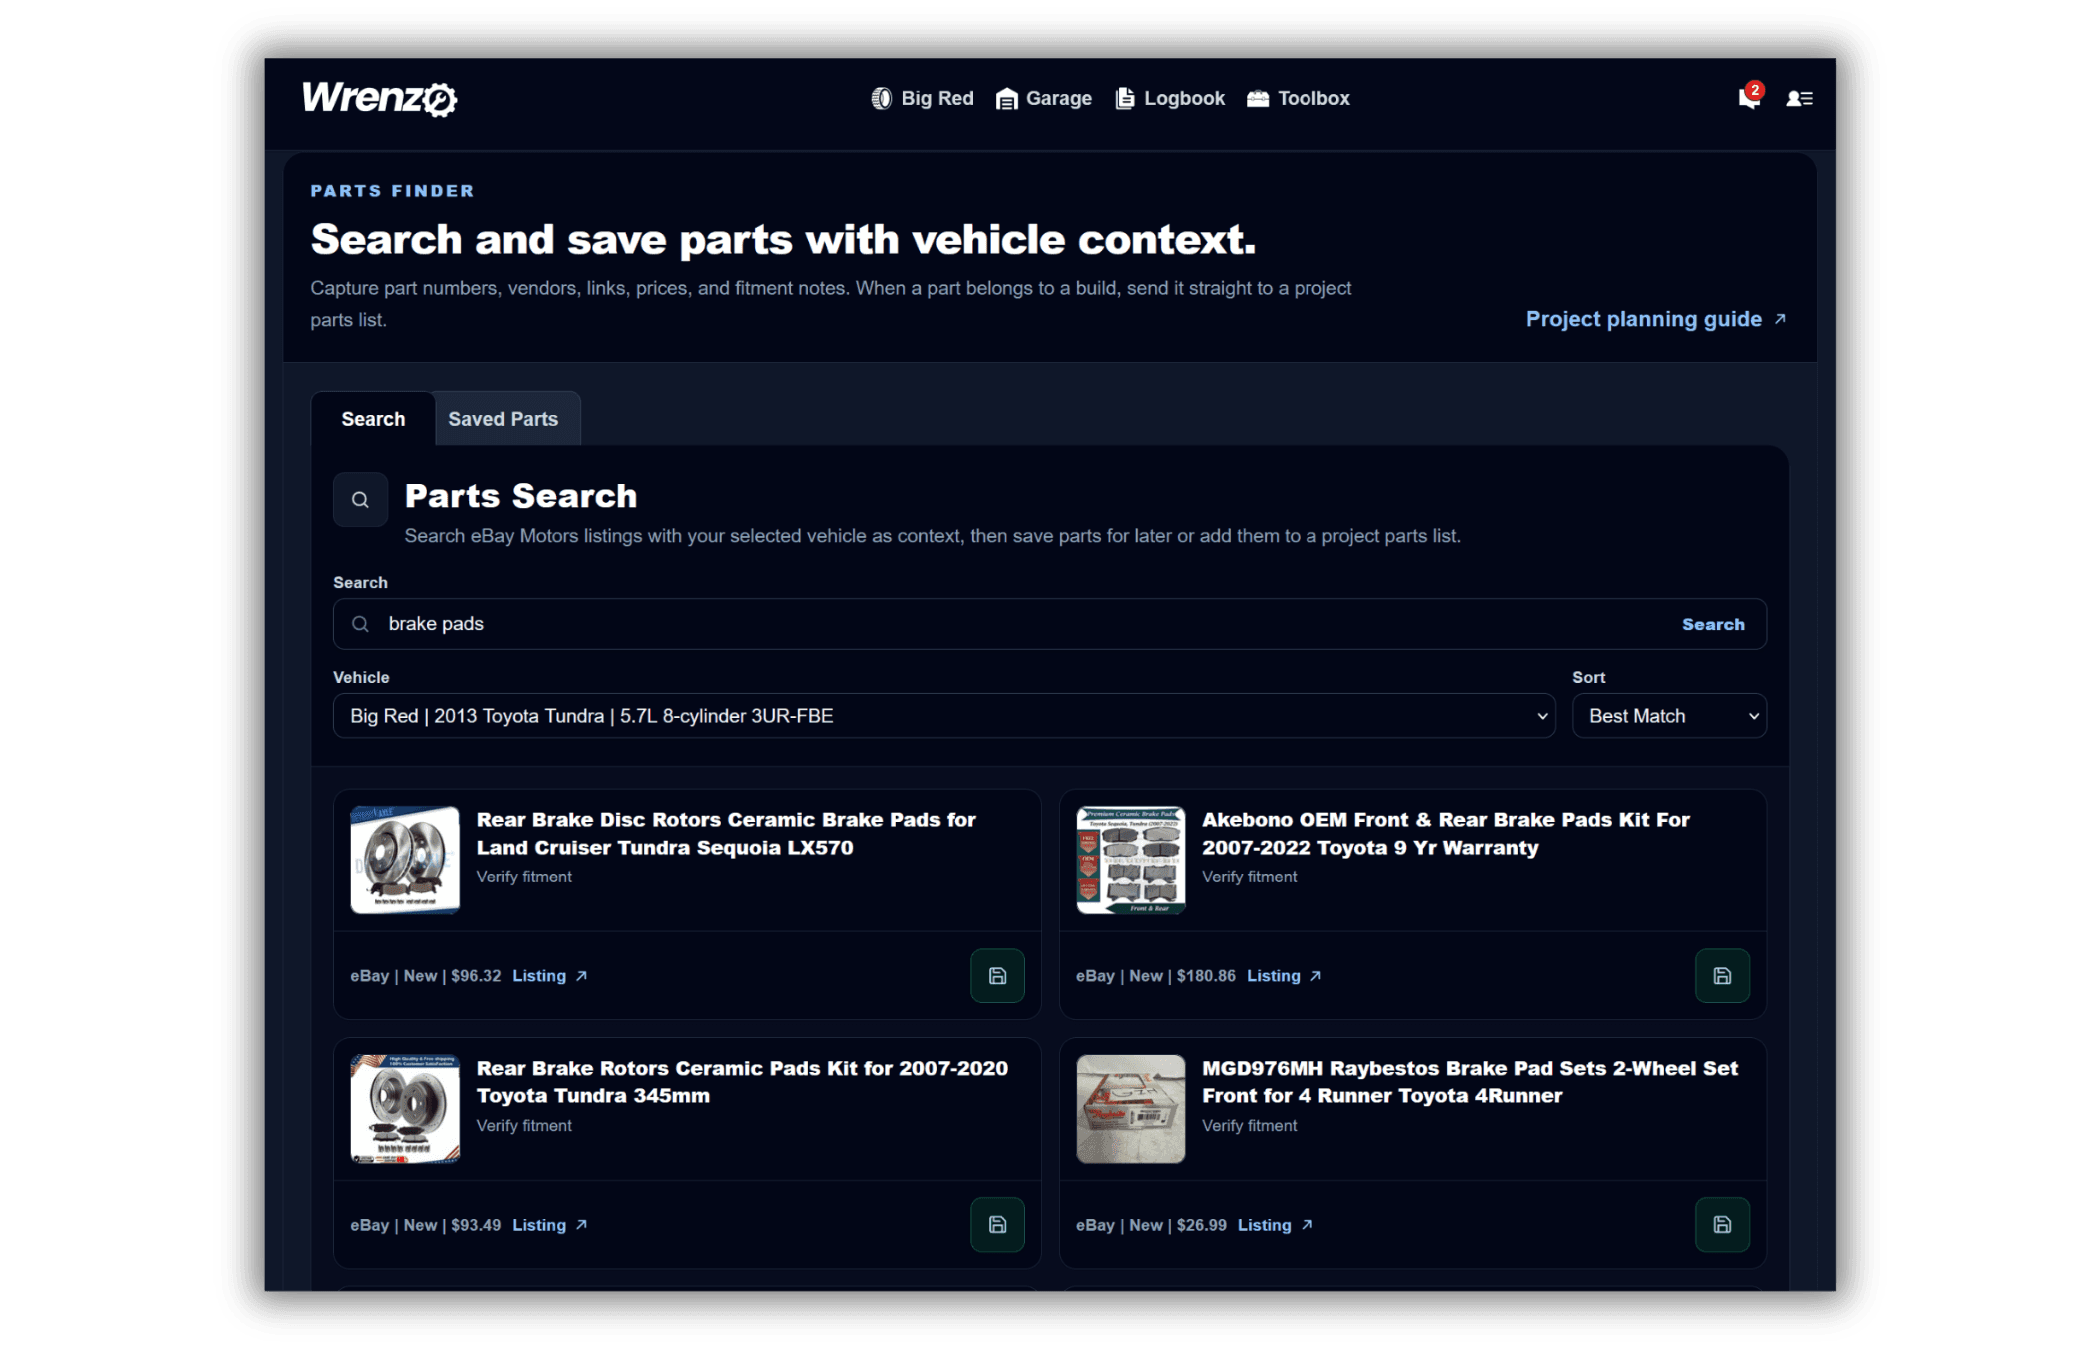The image size is (2100, 1350).
Task: Save the Akebono $180.86 part
Action: coord(1722,976)
